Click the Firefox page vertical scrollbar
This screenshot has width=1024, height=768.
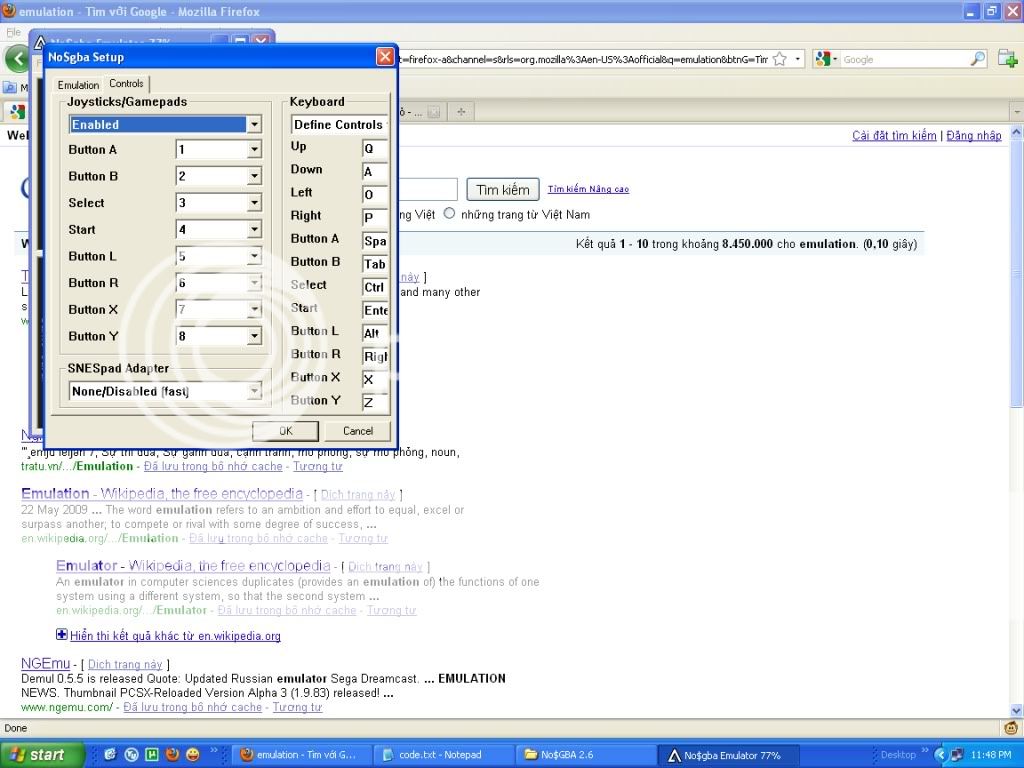coord(1016,422)
